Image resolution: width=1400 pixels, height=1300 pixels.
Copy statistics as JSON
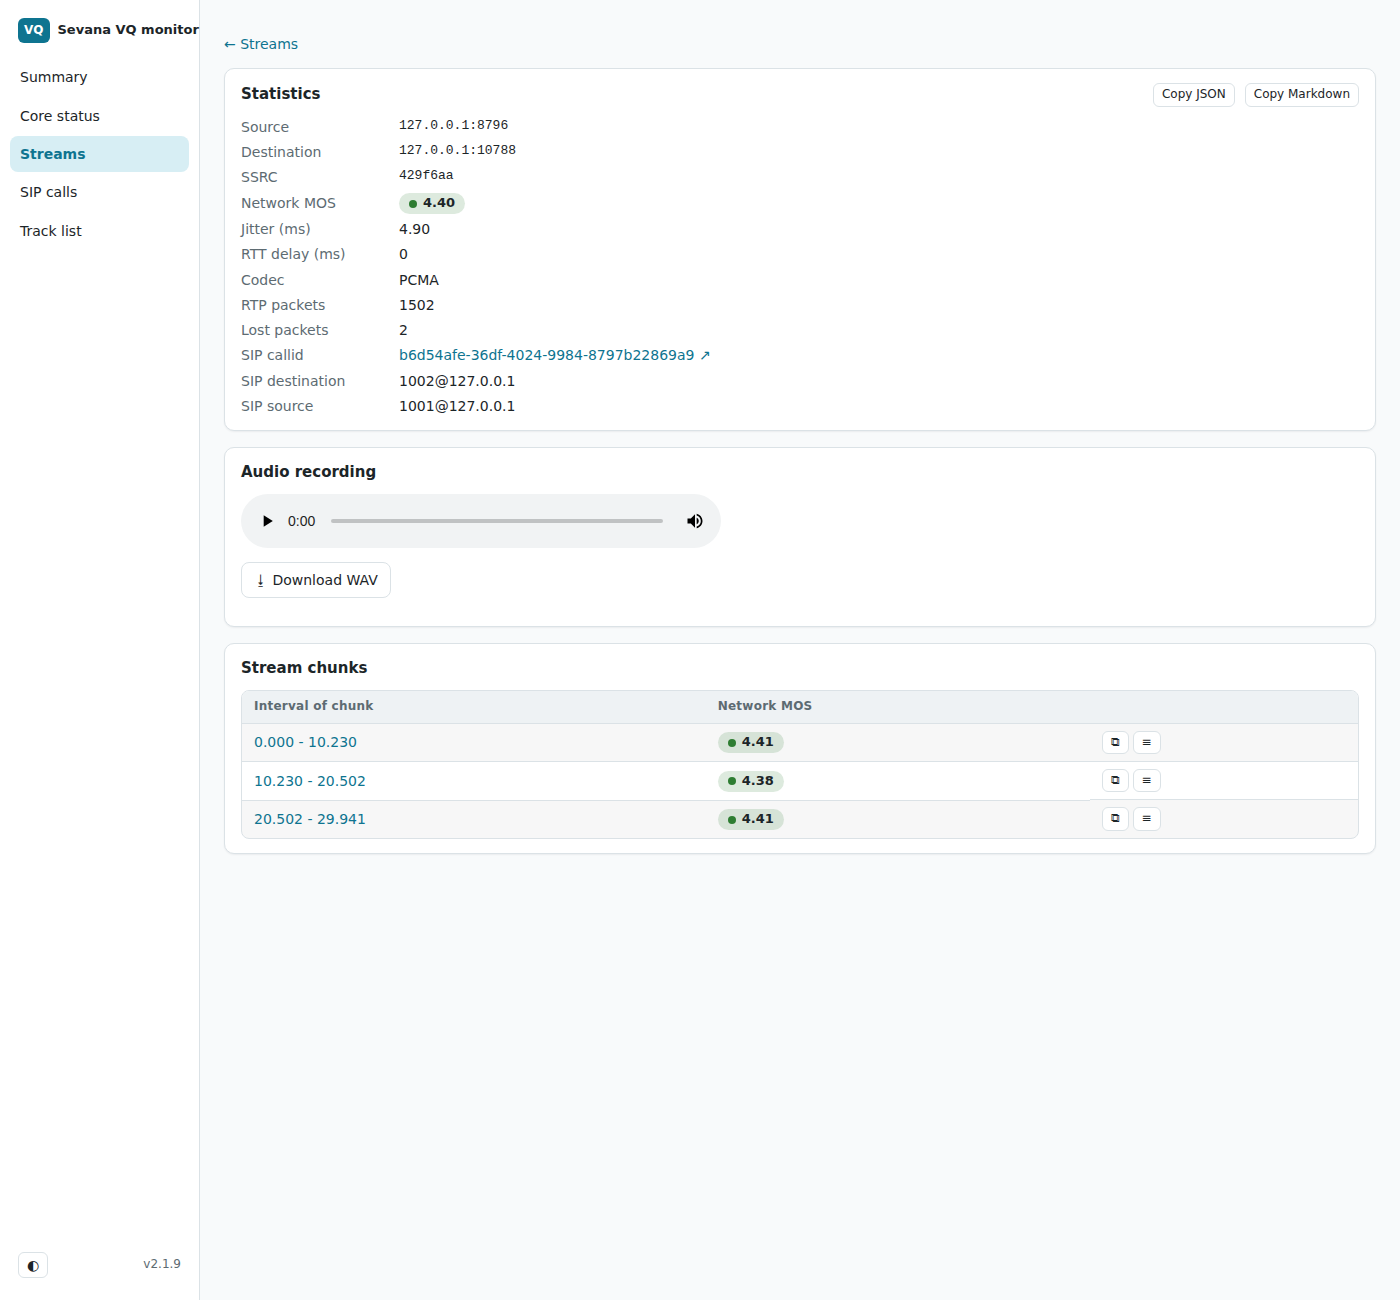tap(1193, 94)
